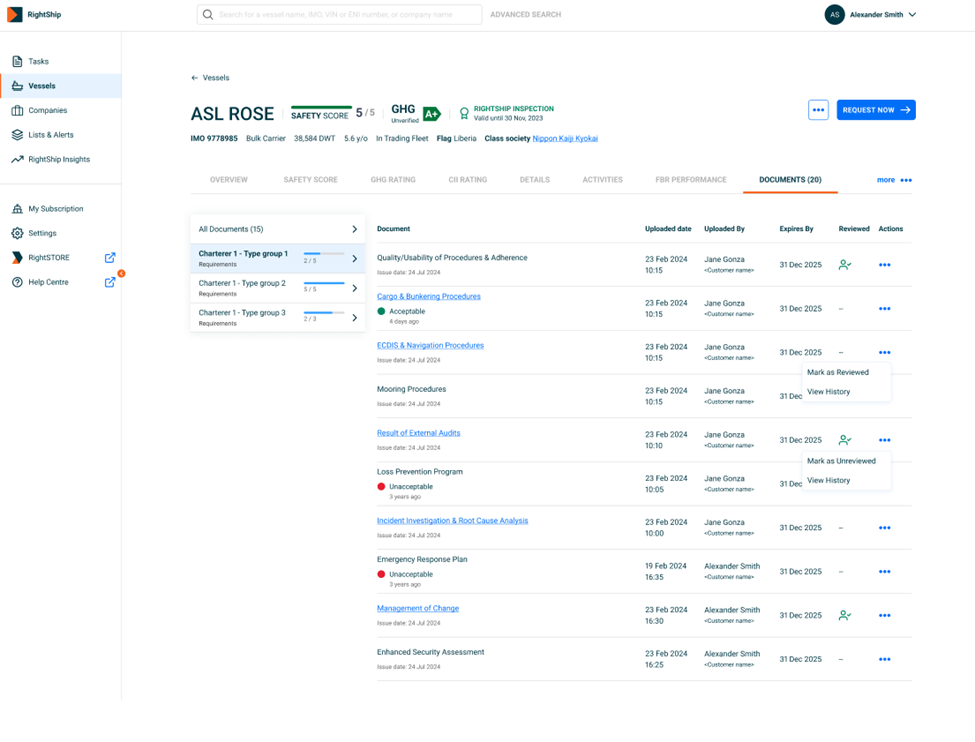
Task: Focus the vessel search input field
Action: [340, 14]
